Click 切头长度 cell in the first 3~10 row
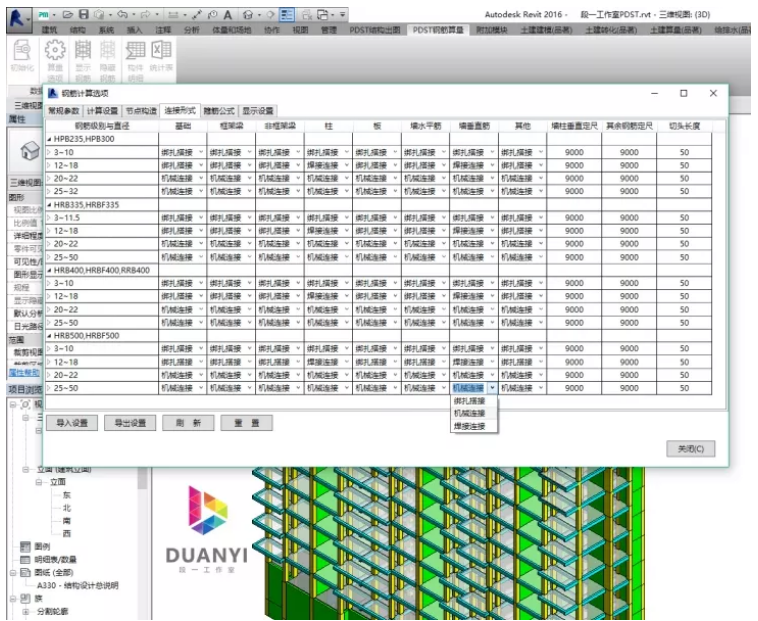This screenshot has width=758, height=621. click(684, 152)
